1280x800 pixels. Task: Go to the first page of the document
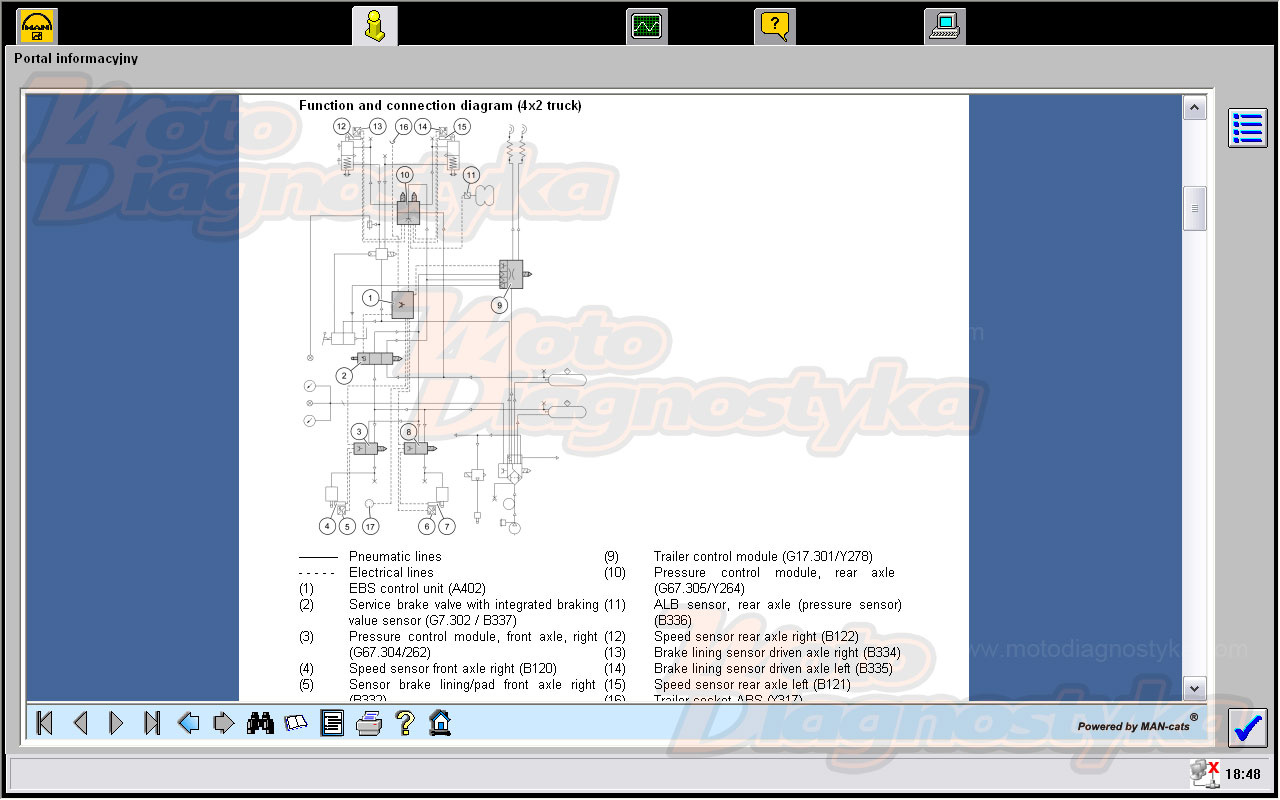(44, 722)
